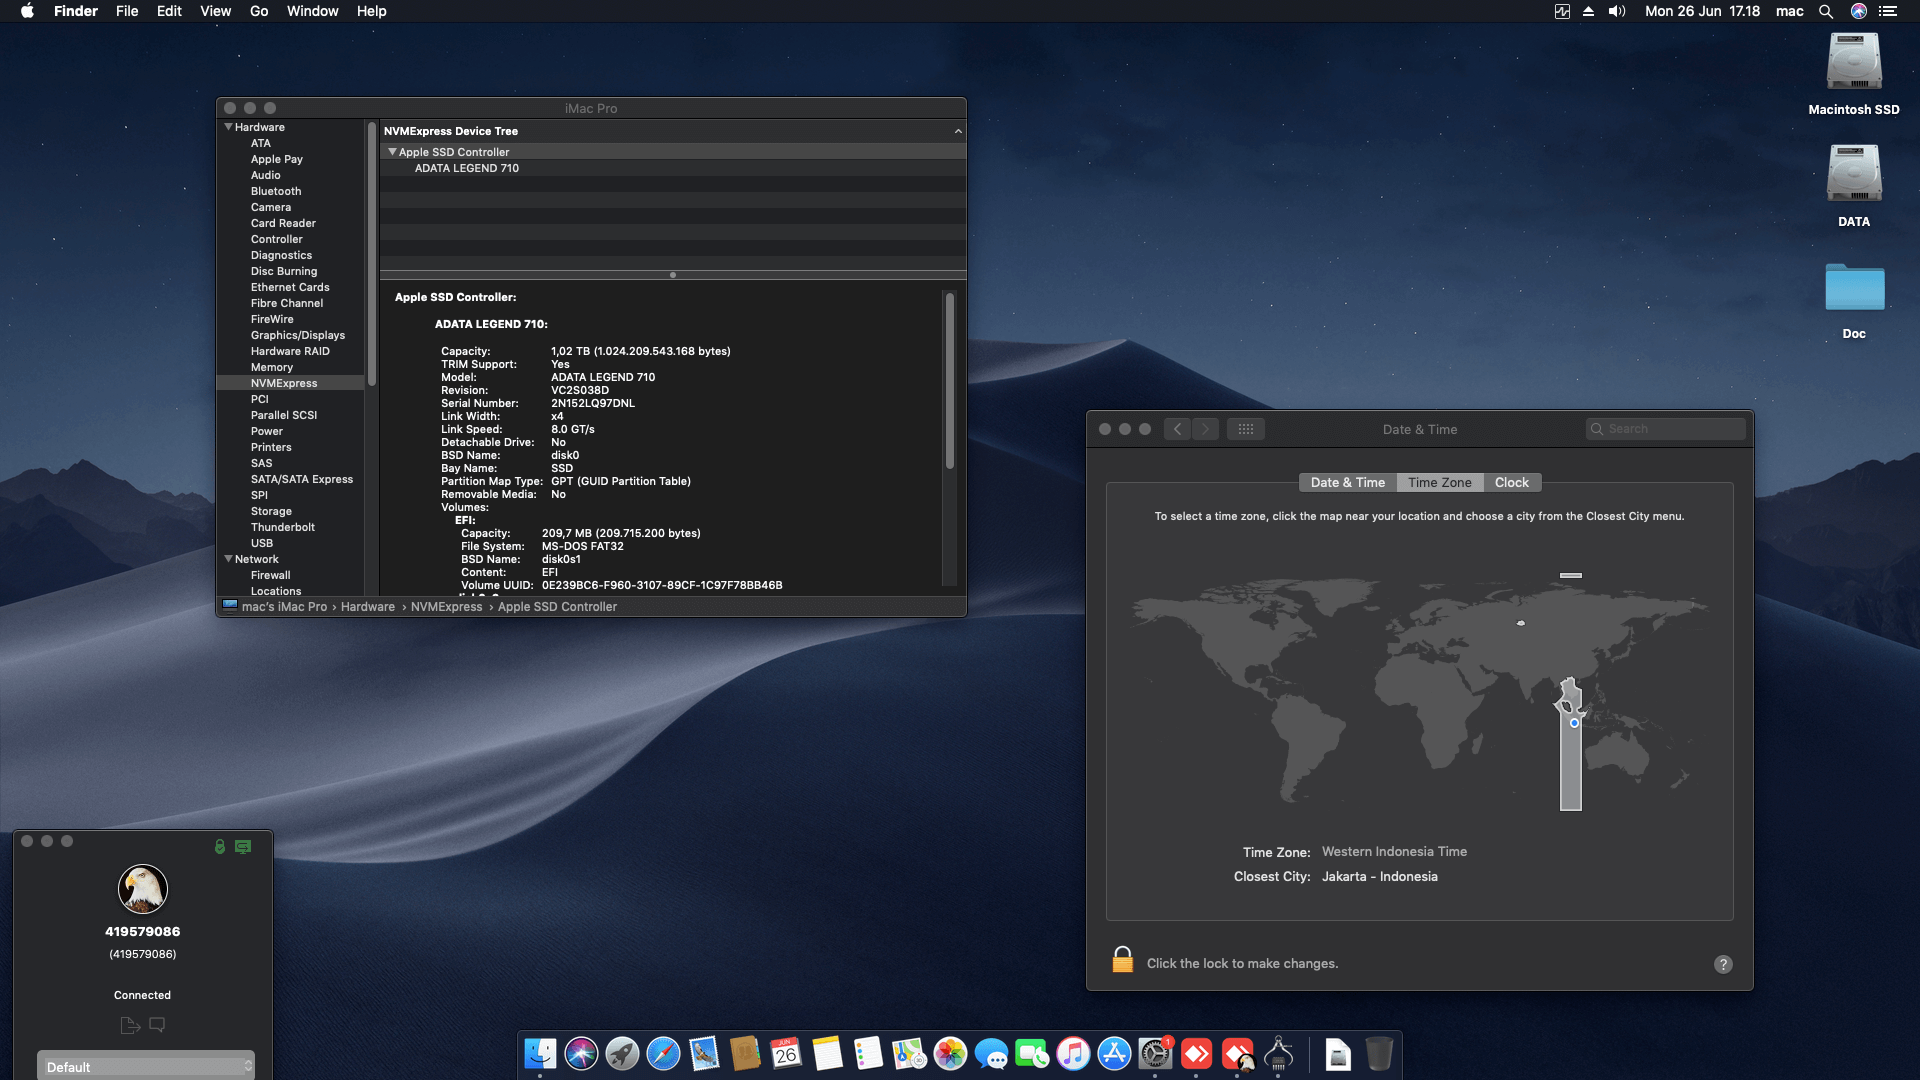
Task: Open the Go menu in the menu bar
Action: [258, 11]
